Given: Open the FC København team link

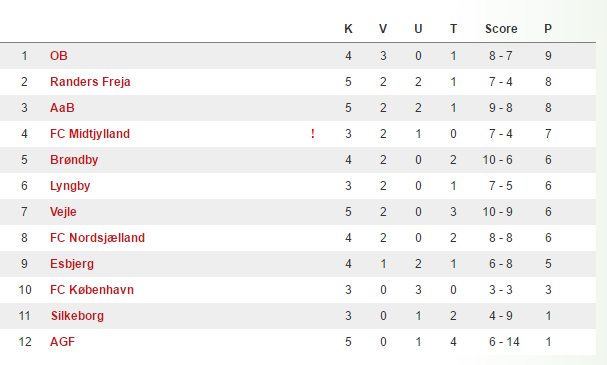Looking at the screenshot, I should coord(92,290).
